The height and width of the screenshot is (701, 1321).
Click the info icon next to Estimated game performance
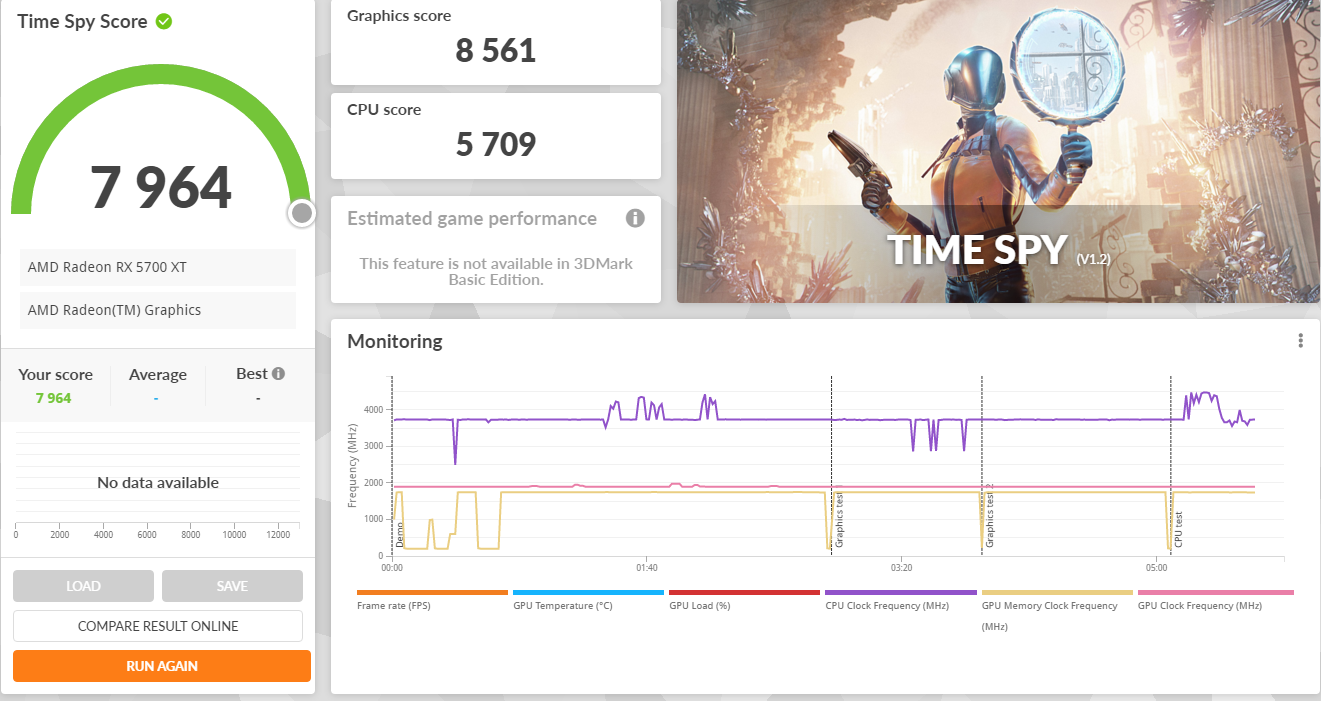(x=635, y=218)
